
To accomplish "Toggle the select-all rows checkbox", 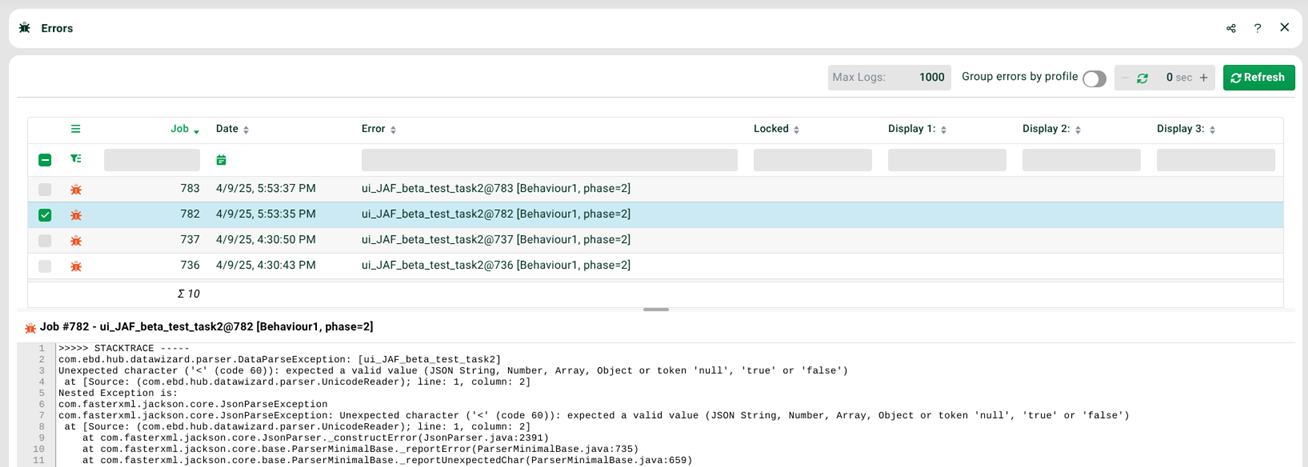I will click(x=45, y=160).
